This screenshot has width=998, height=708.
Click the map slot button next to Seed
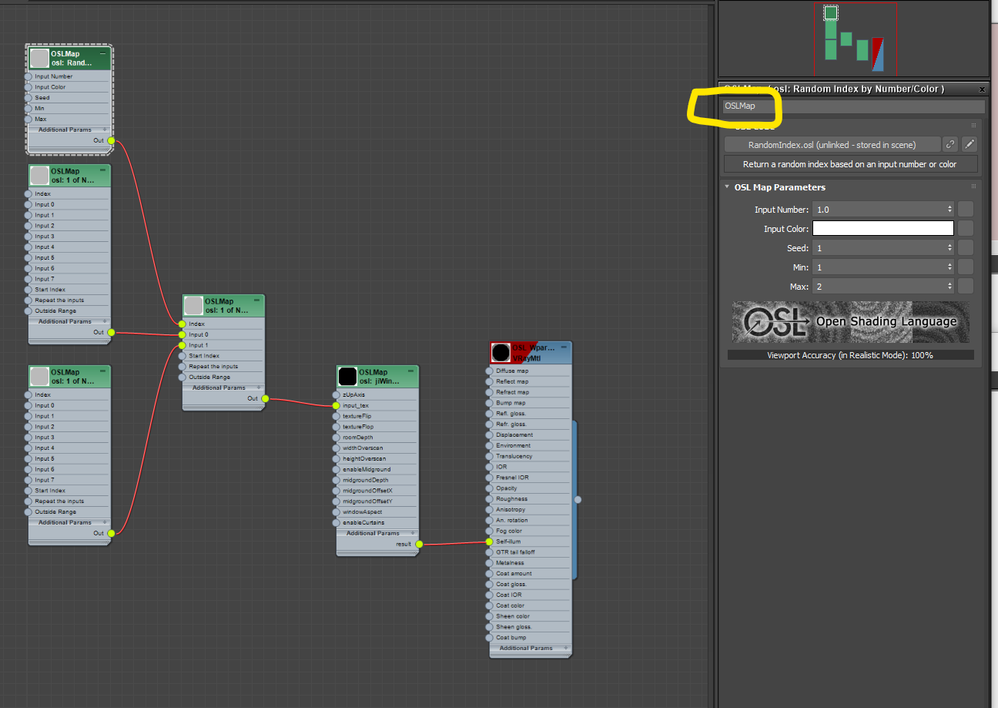966,248
